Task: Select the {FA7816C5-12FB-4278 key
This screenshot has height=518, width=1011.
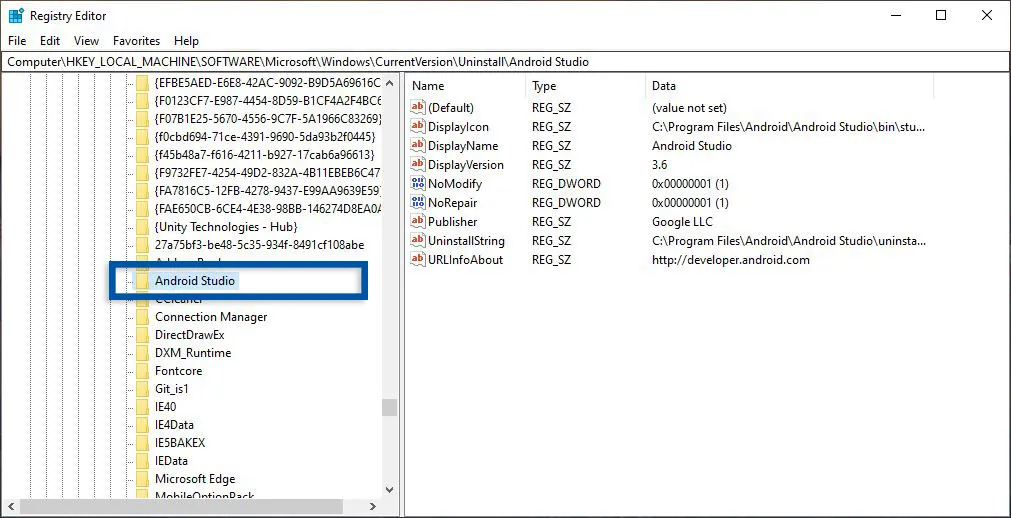Action: [268, 191]
